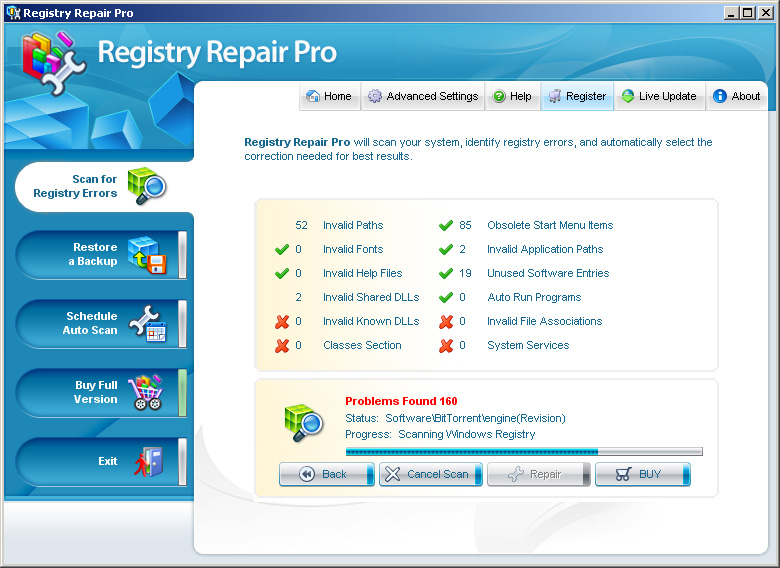This screenshot has width=780, height=568.
Task: Click the BUY button
Action: [643, 474]
